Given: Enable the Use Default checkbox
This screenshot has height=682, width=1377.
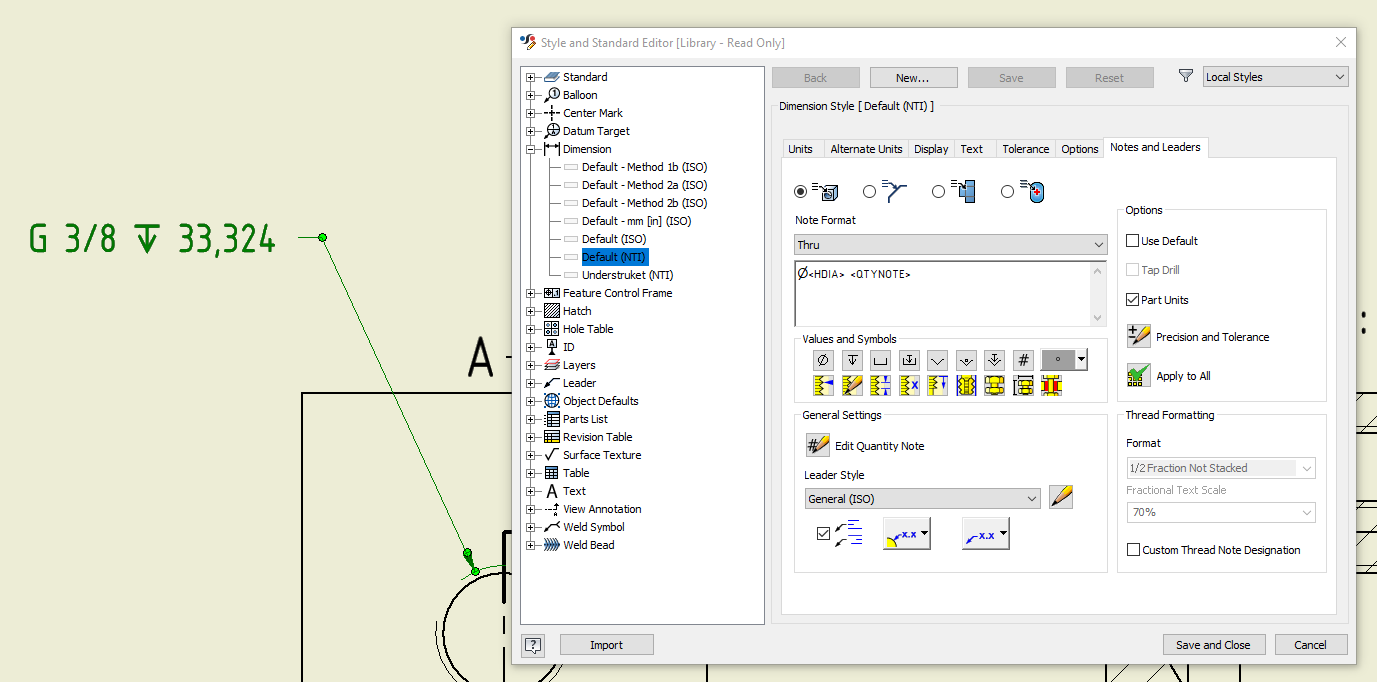Looking at the screenshot, I should click(1133, 240).
